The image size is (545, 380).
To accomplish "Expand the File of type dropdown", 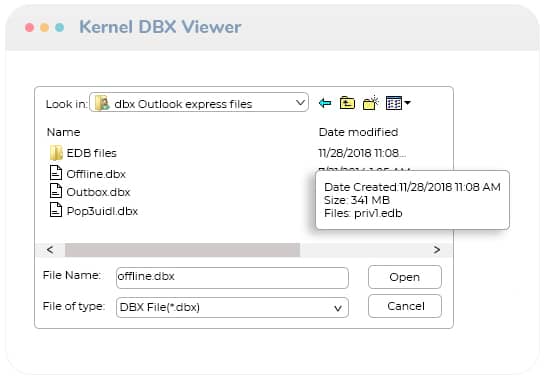I will 337,308.
